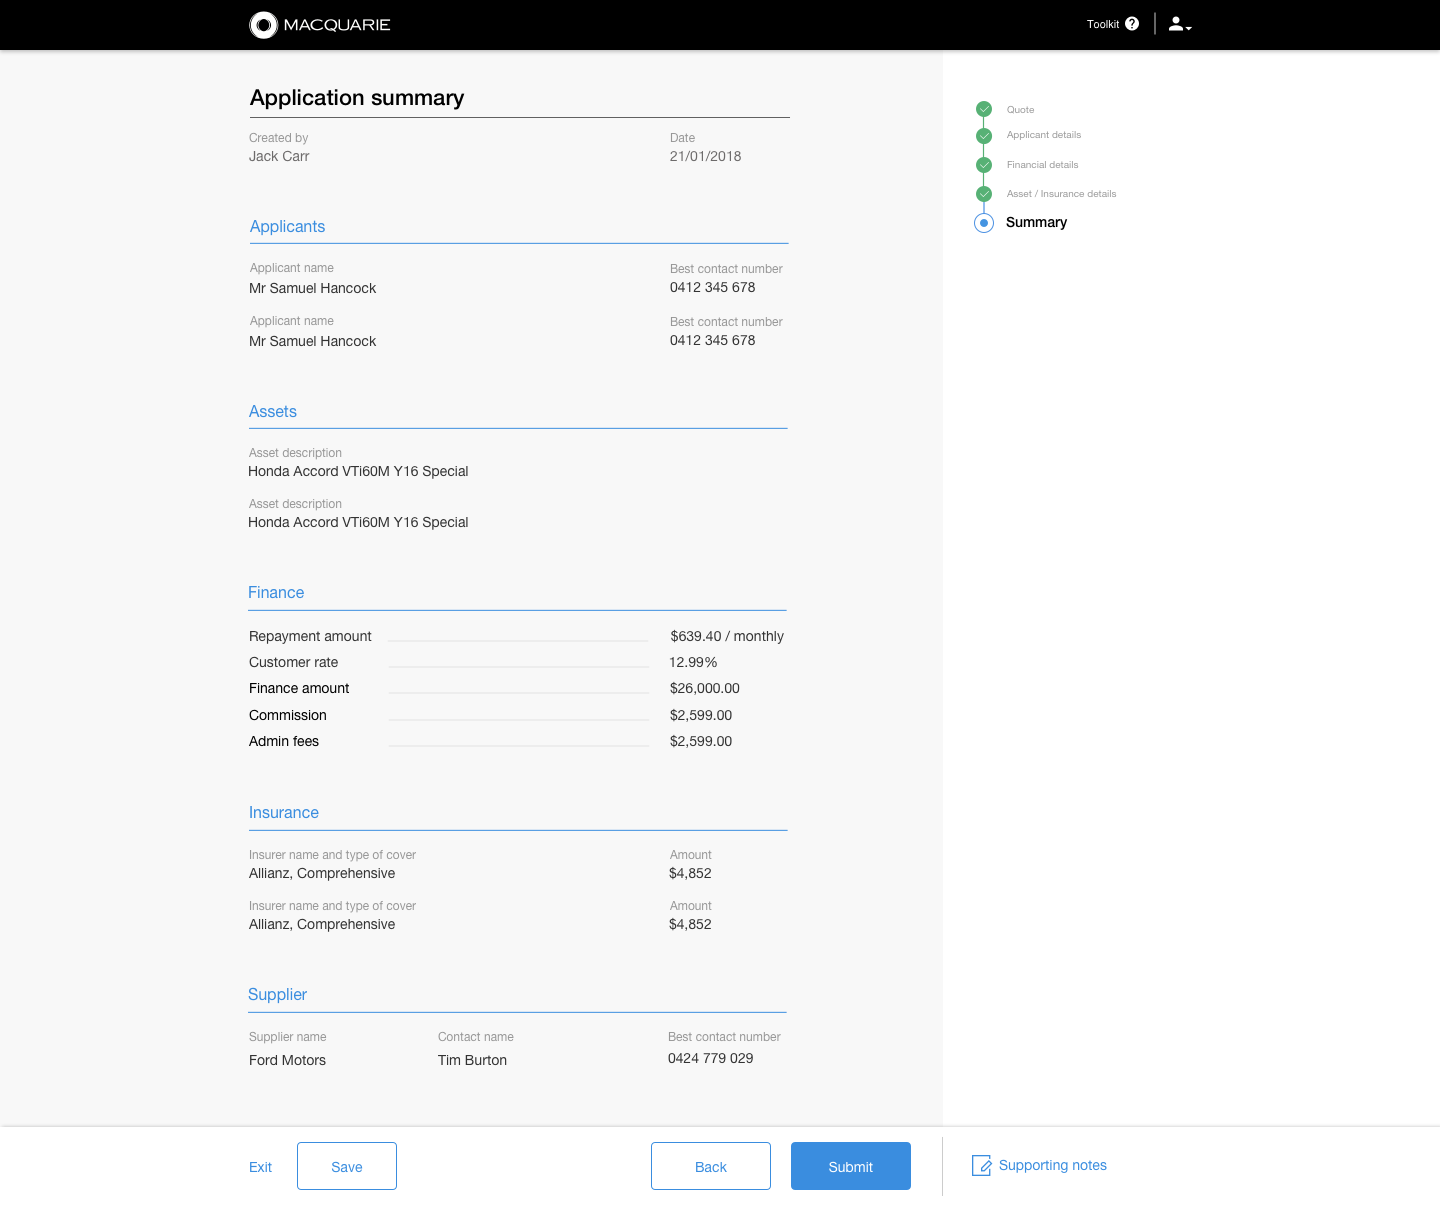Click the Supporting notes edit icon
Image resolution: width=1440 pixels, height=1205 pixels.
(x=982, y=1166)
